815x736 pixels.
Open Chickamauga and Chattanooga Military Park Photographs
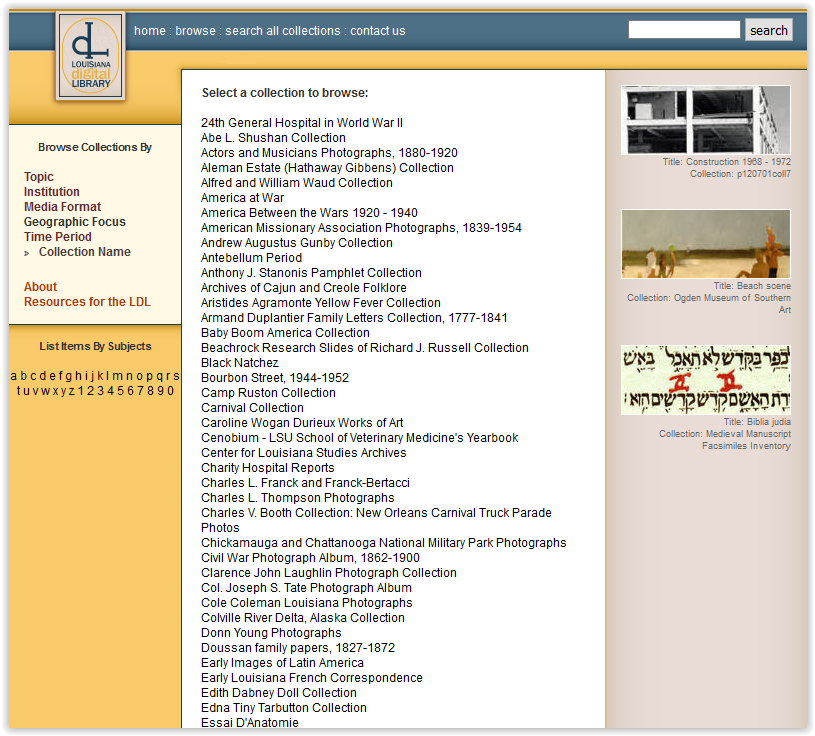(x=384, y=543)
